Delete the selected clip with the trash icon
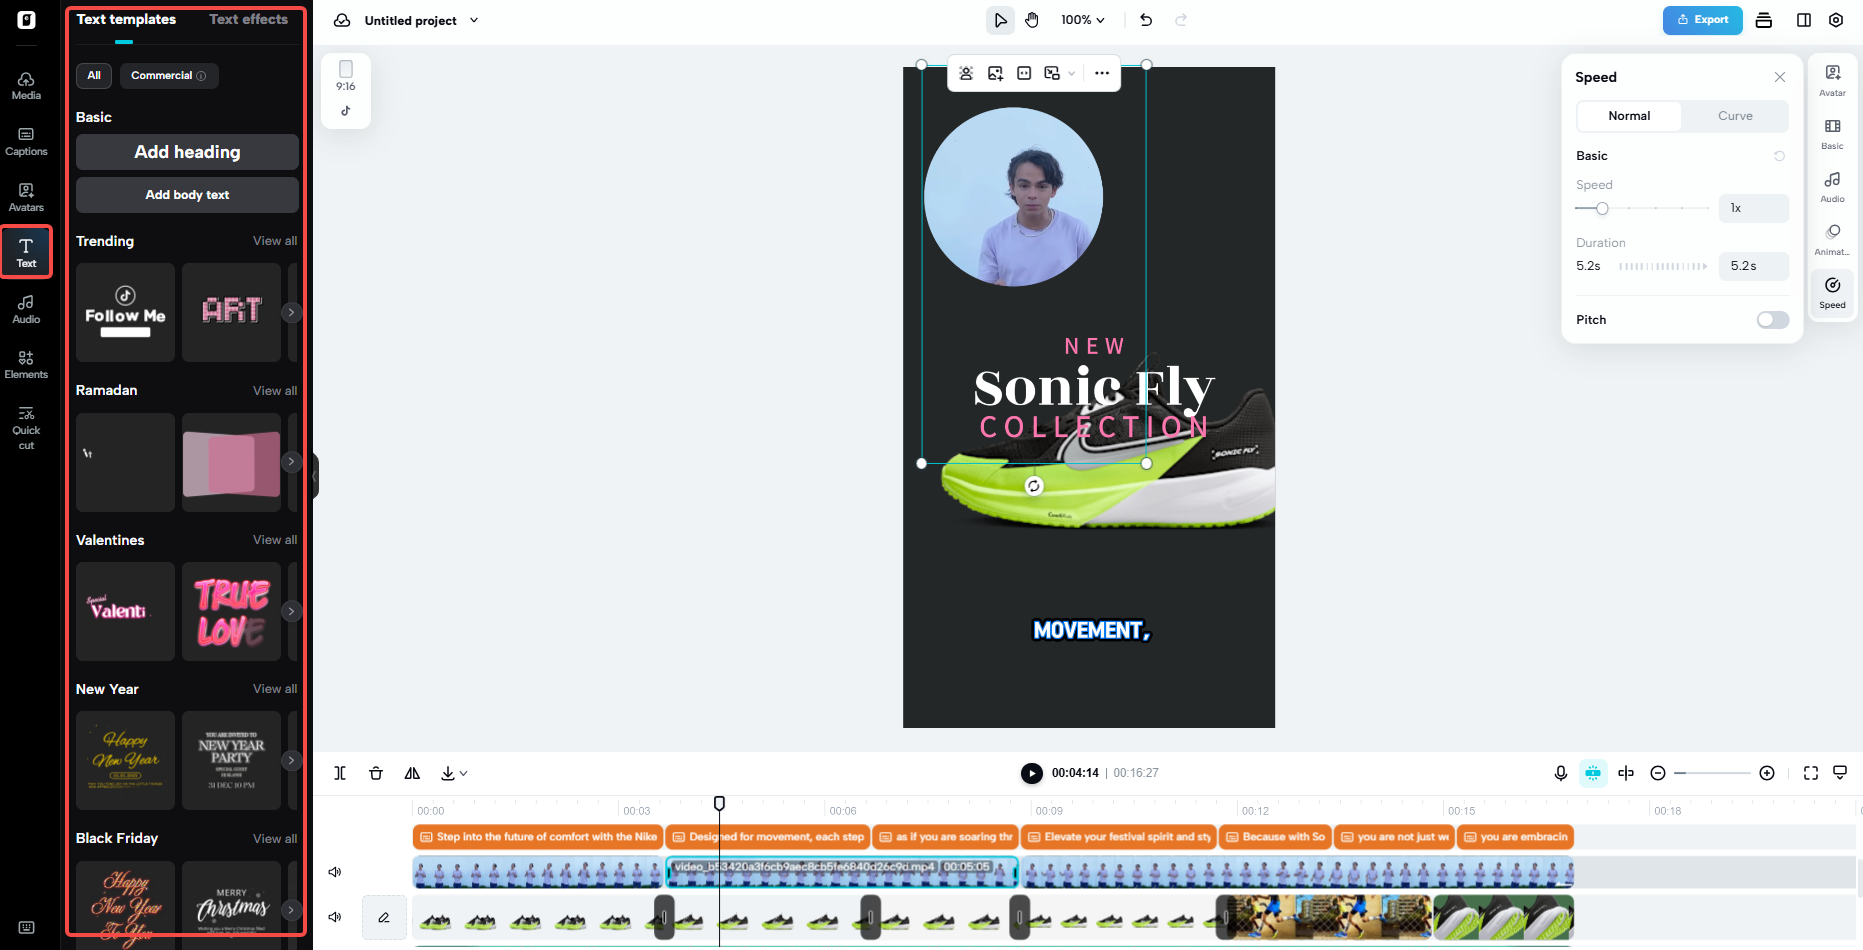This screenshot has width=1863, height=950. pyautogui.click(x=376, y=773)
